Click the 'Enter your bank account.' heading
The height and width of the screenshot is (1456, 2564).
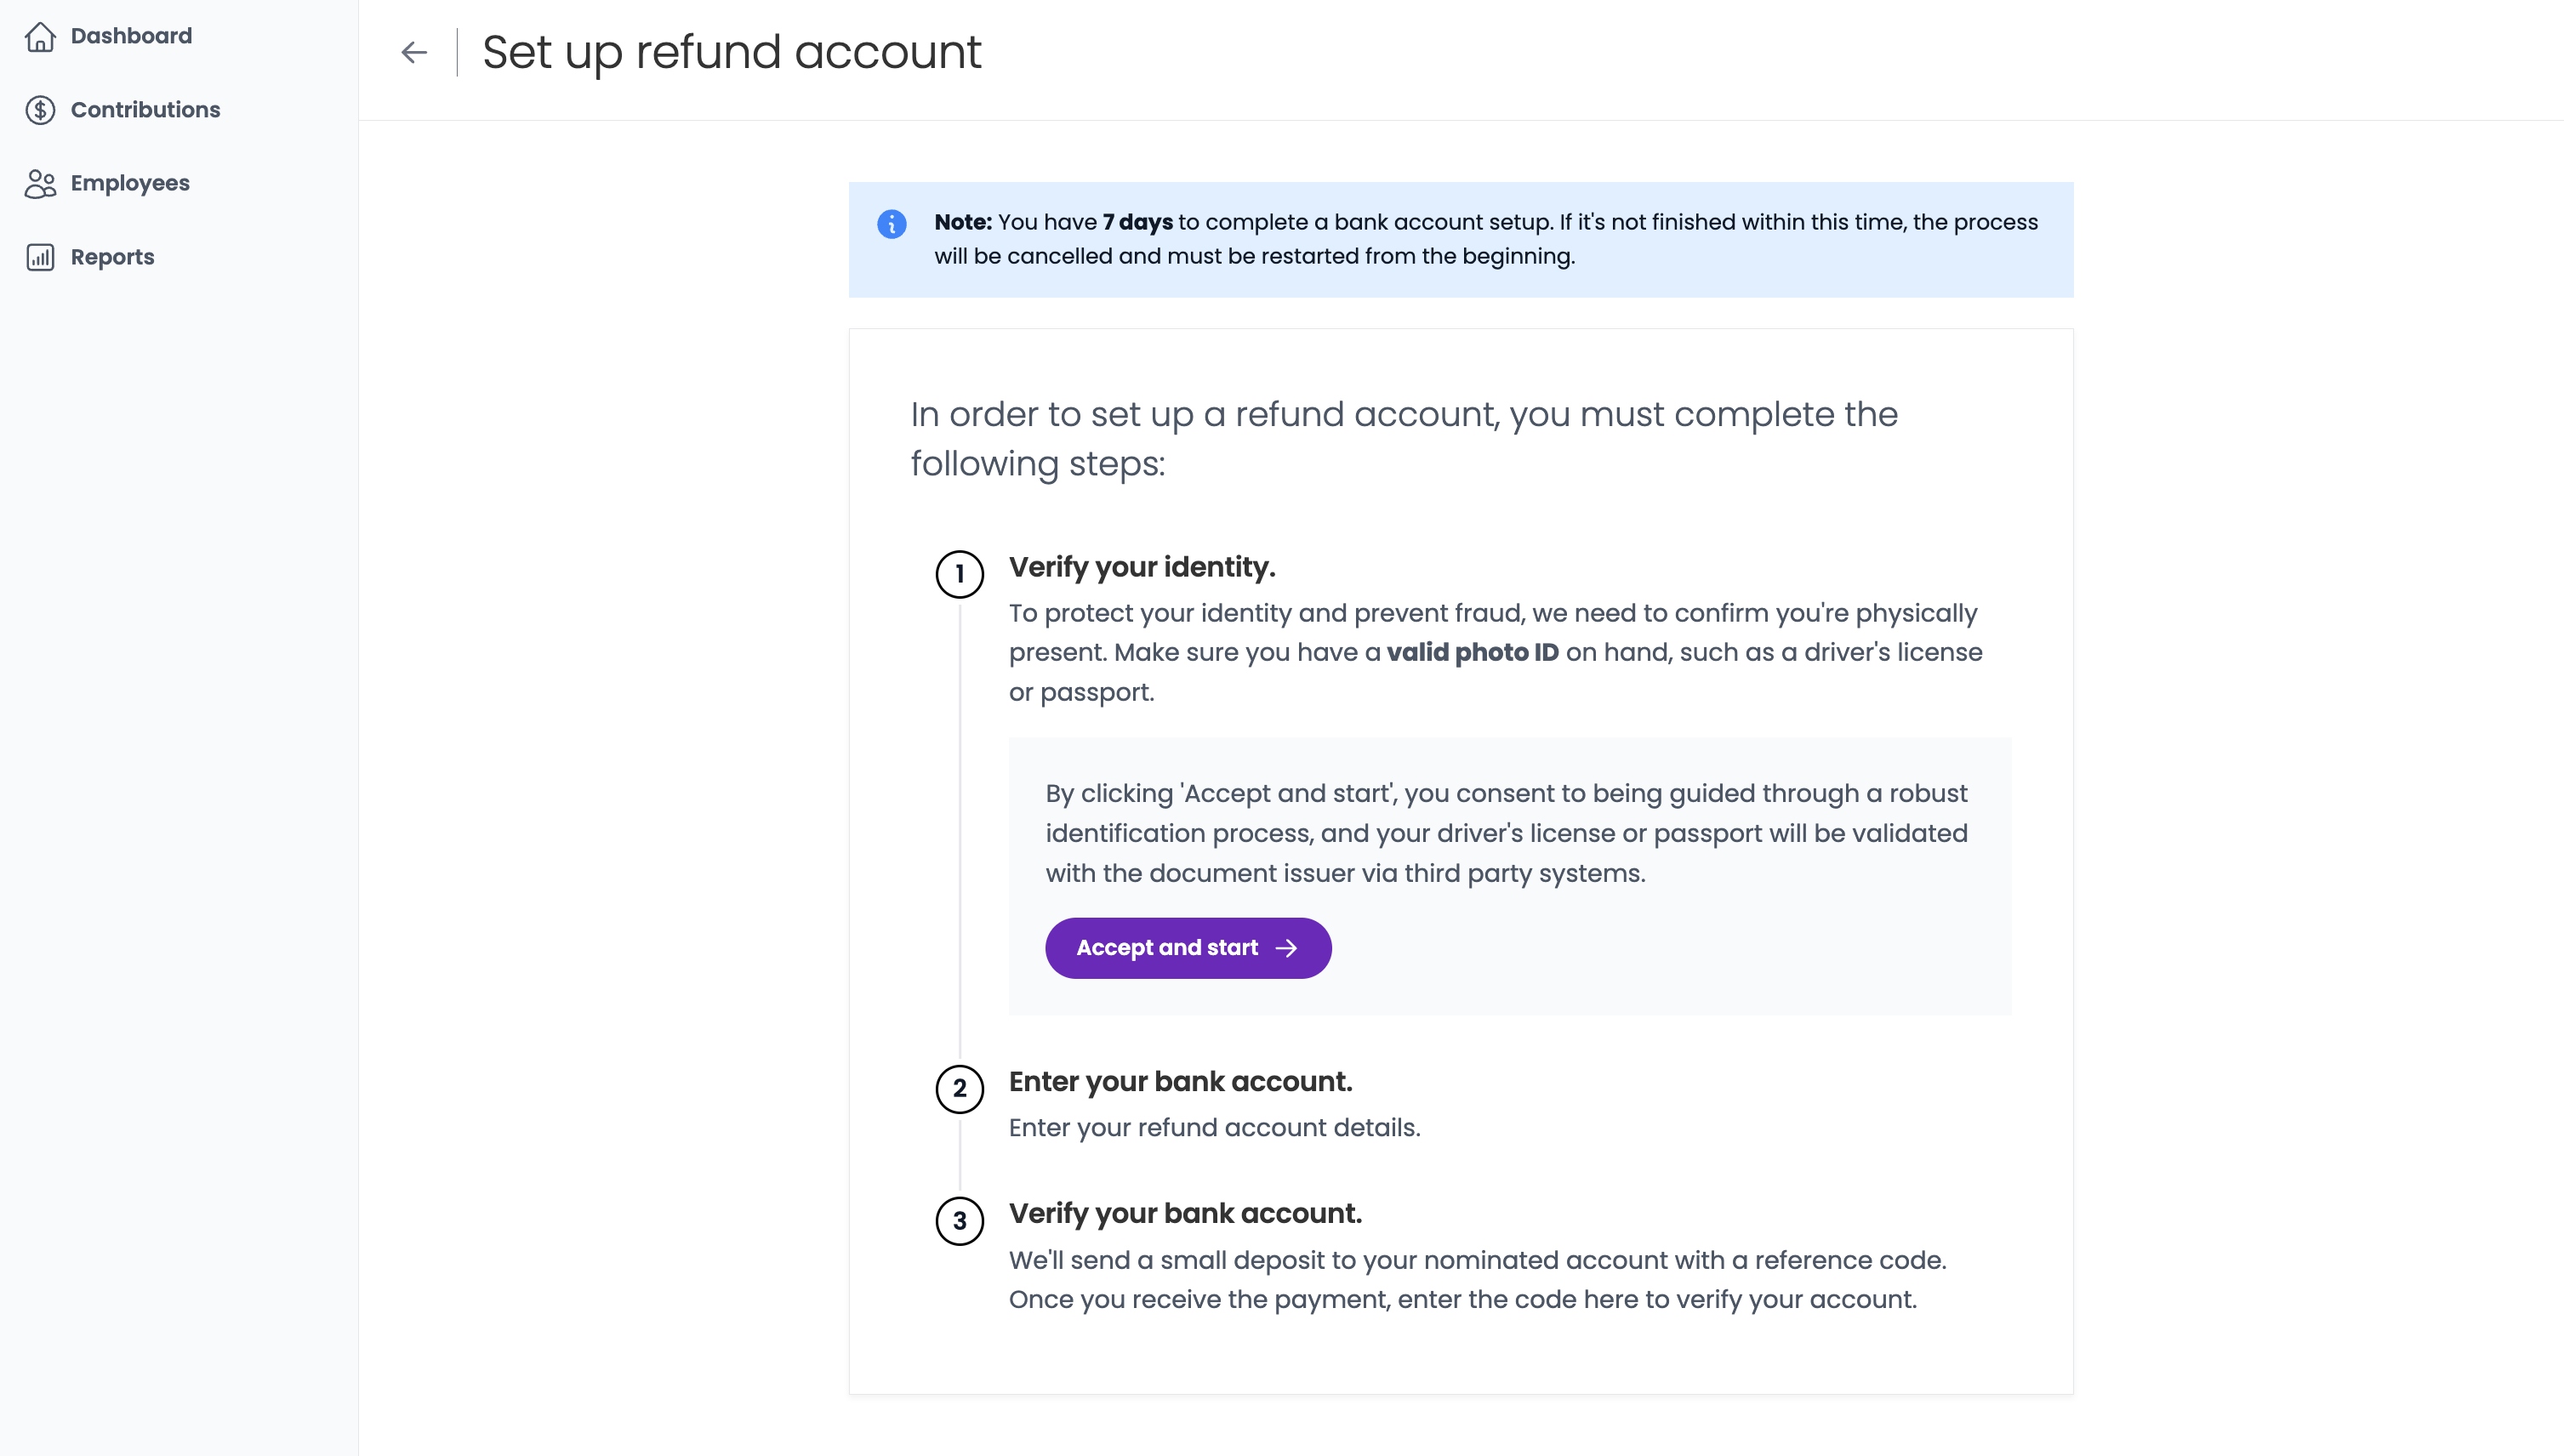click(1180, 1082)
